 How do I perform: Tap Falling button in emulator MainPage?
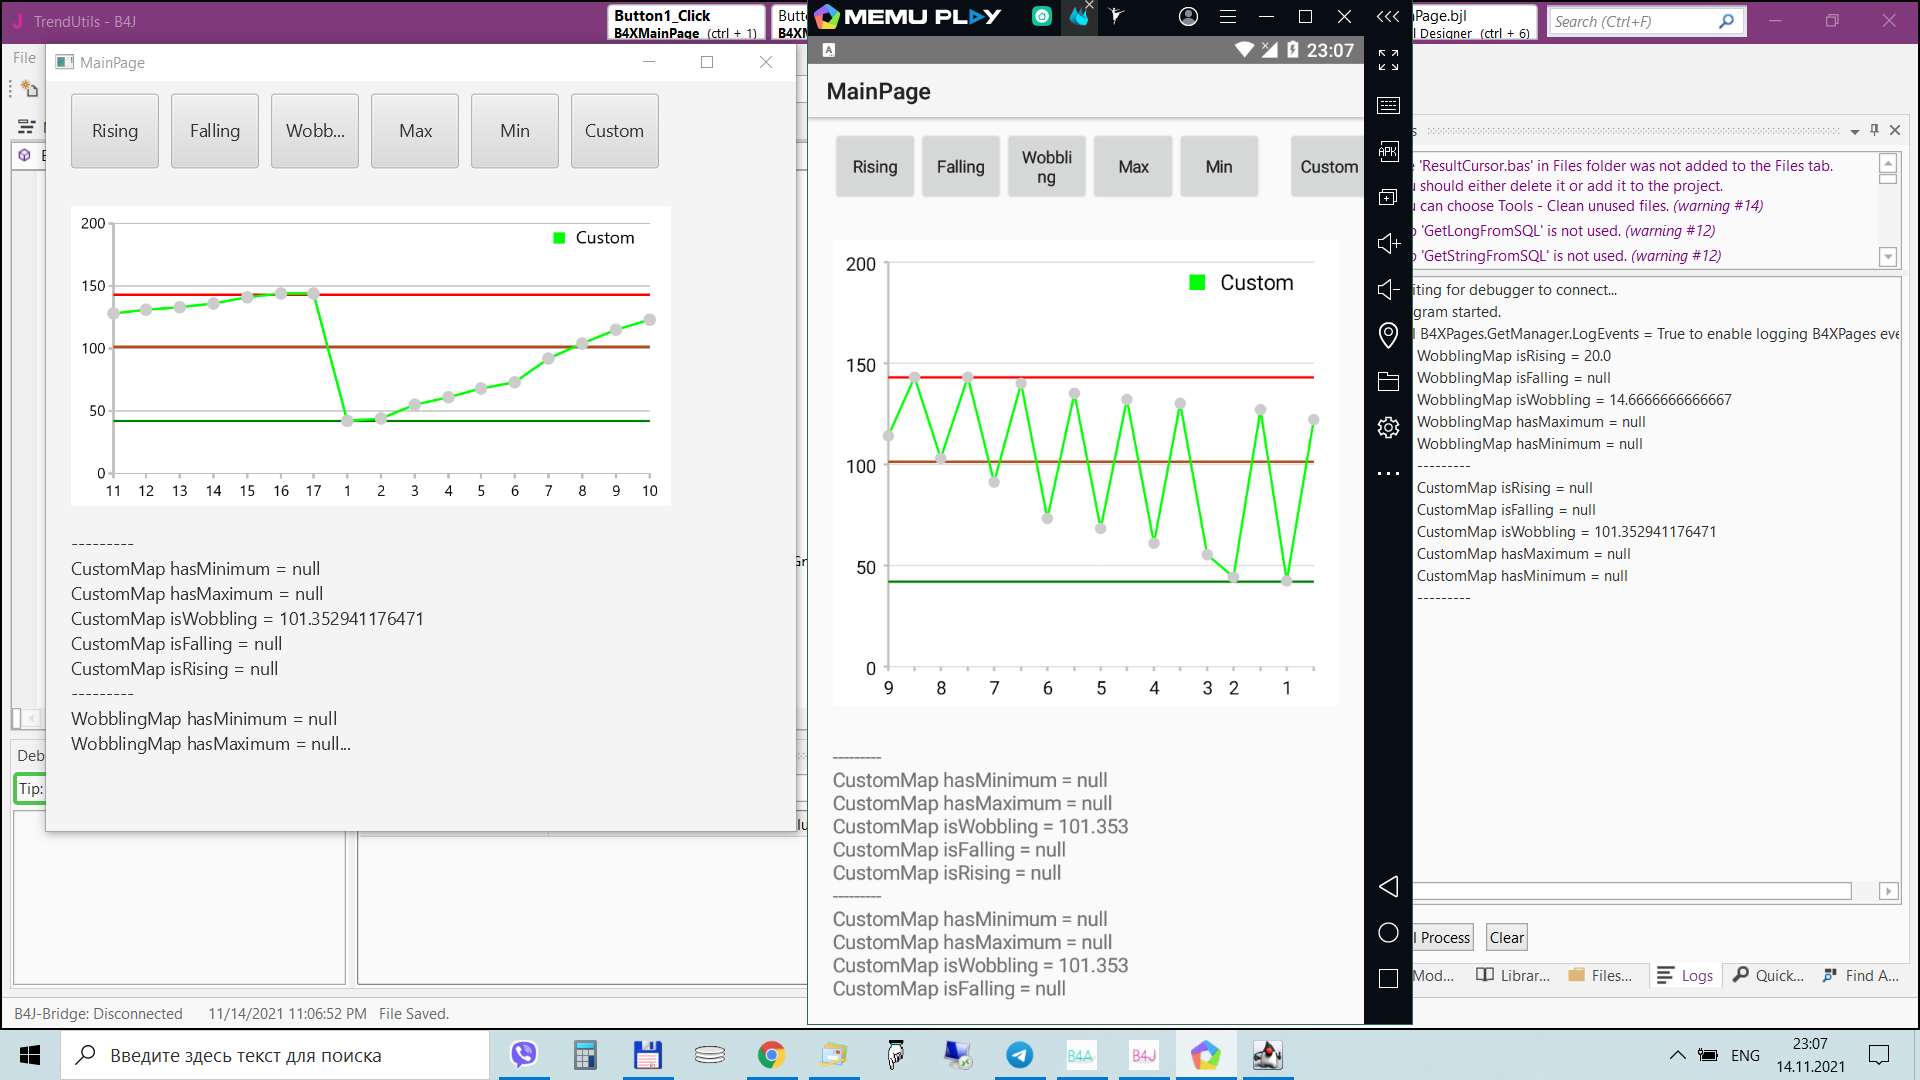click(x=960, y=167)
